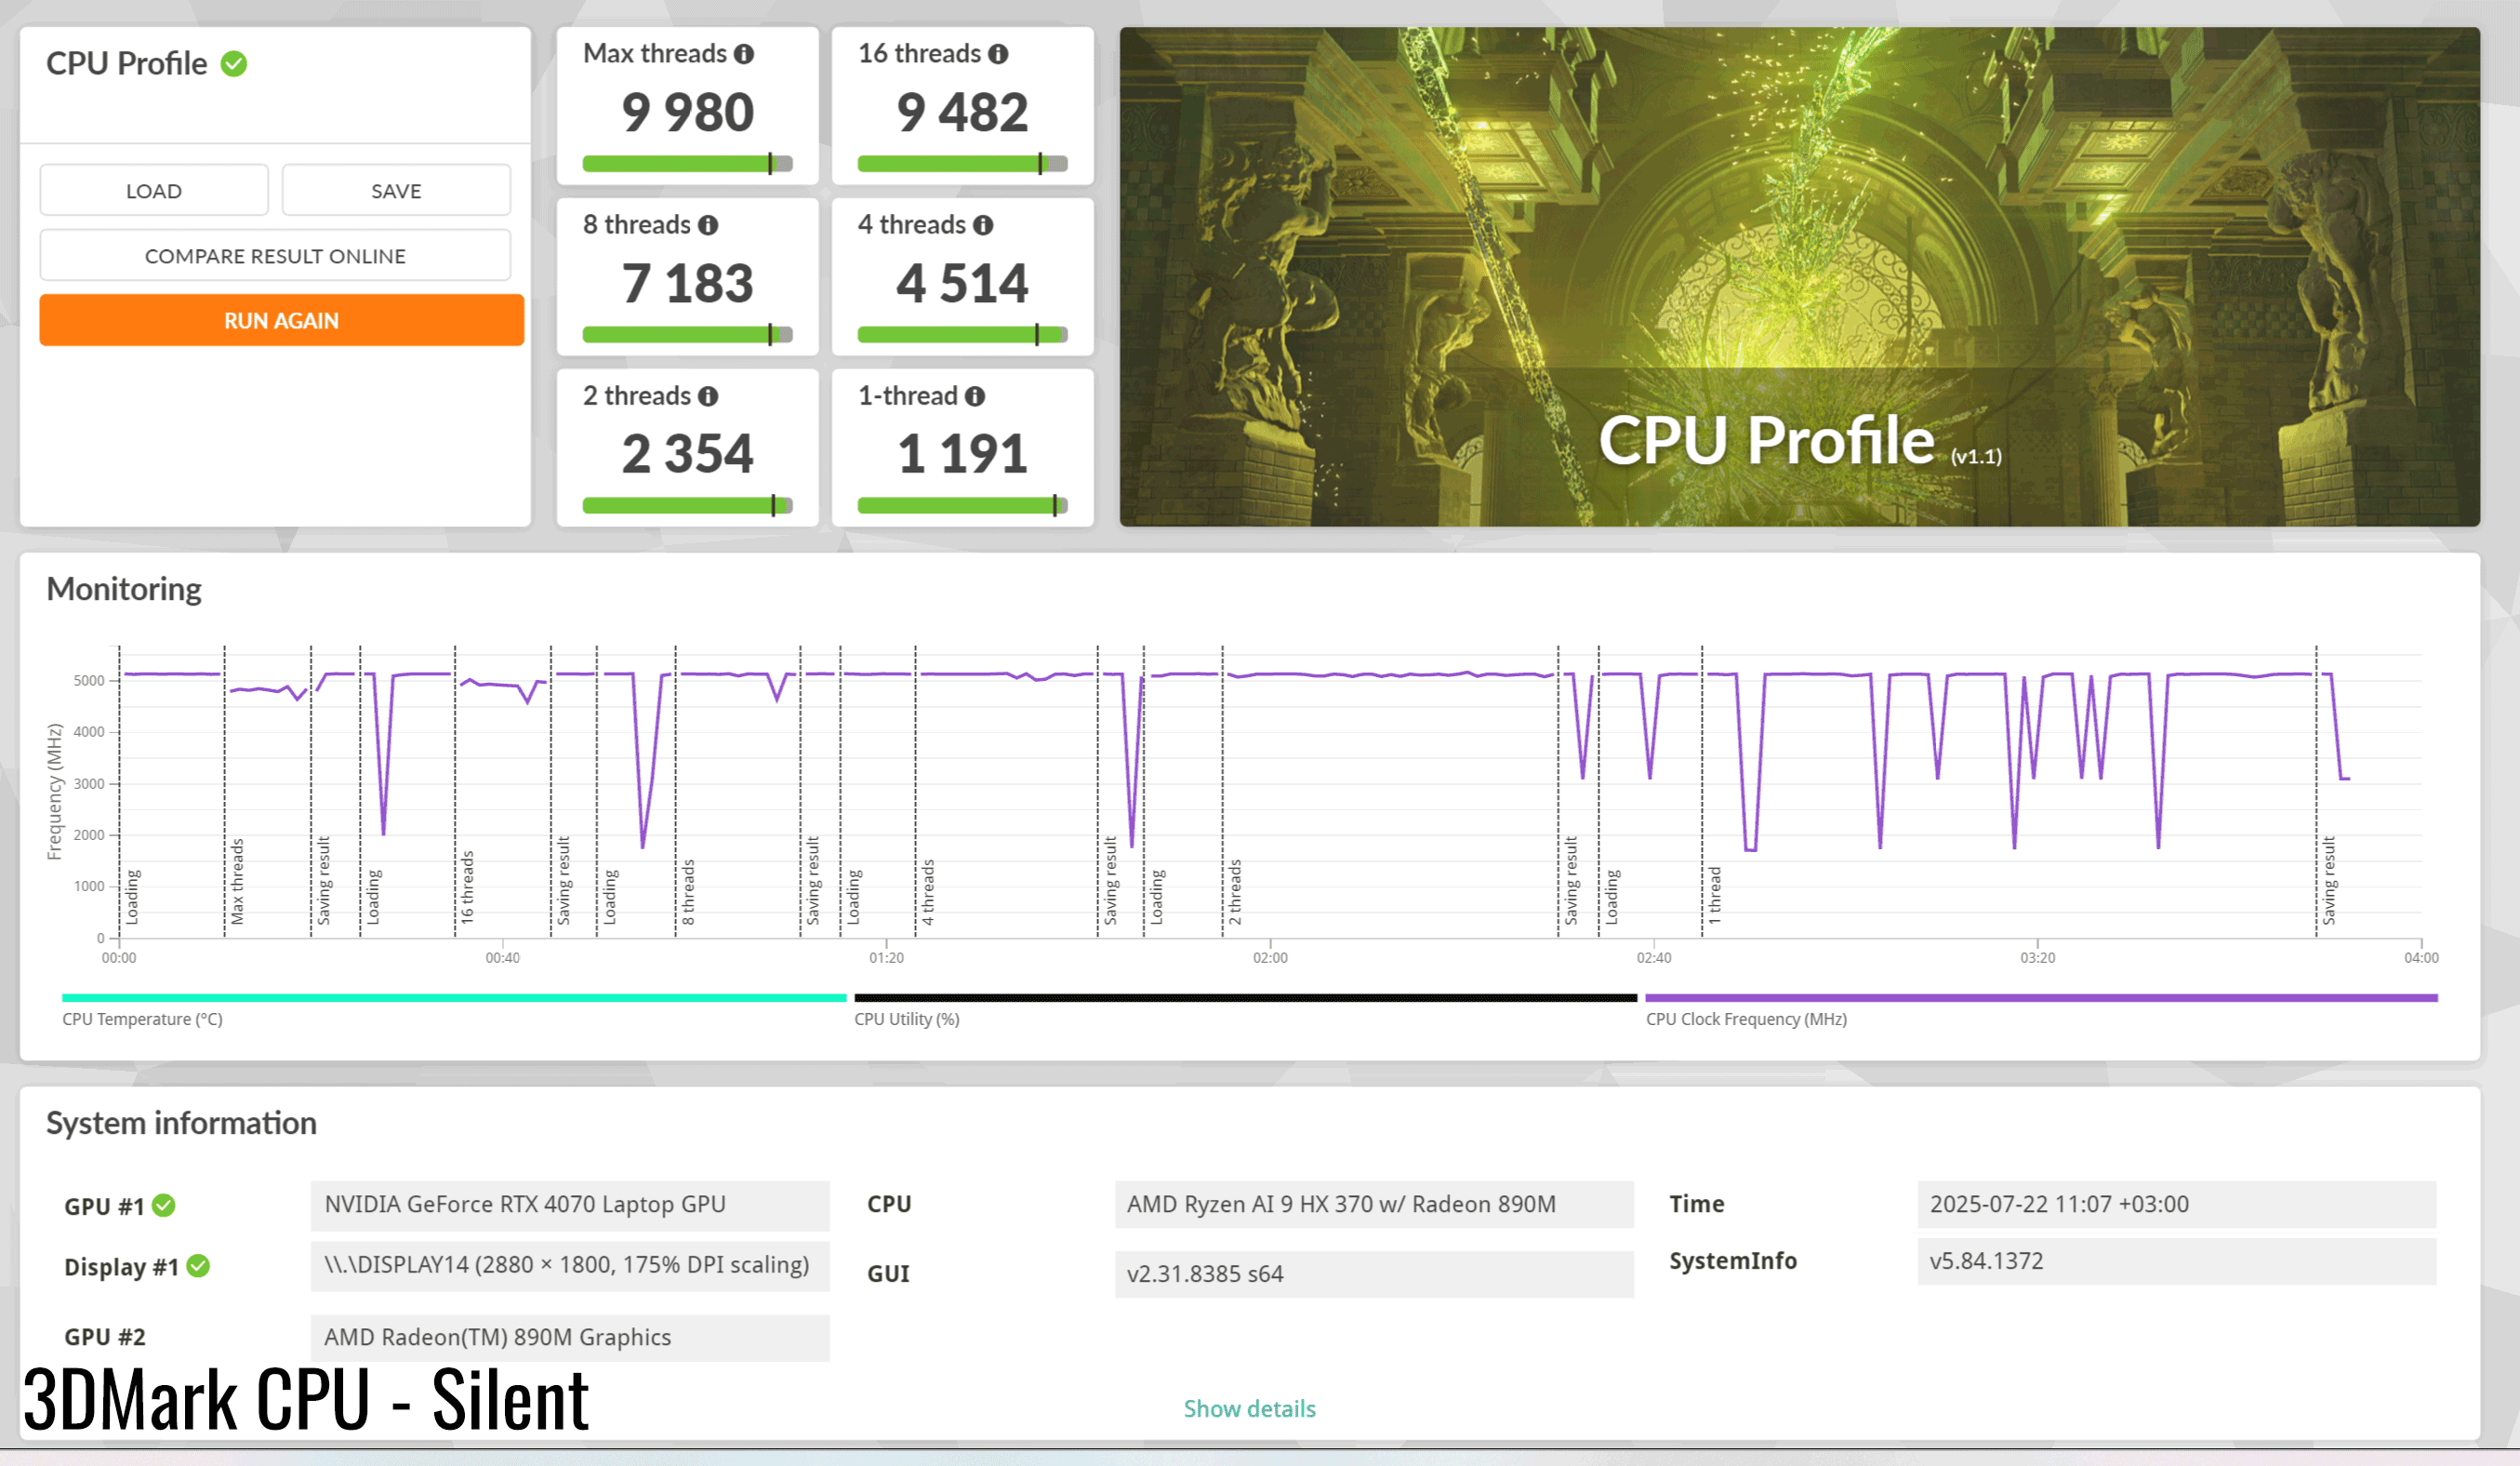Click the 1-thread score 1 191
The width and height of the screenshot is (2520, 1466).
tap(962, 454)
